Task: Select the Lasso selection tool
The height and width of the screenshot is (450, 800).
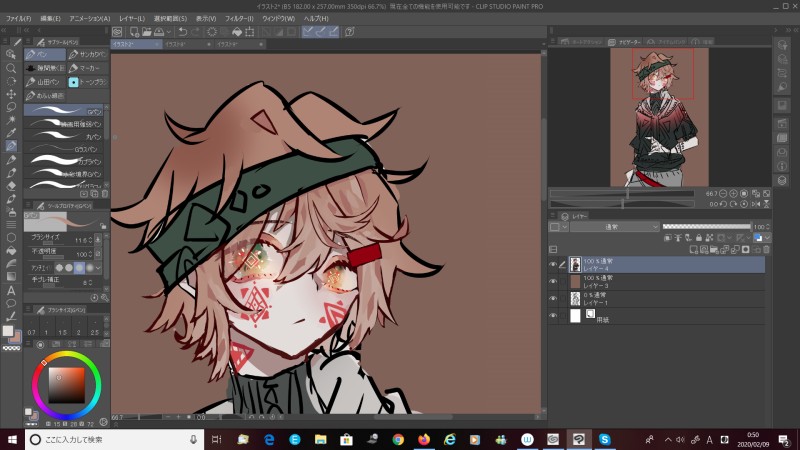Action: pos(11,107)
